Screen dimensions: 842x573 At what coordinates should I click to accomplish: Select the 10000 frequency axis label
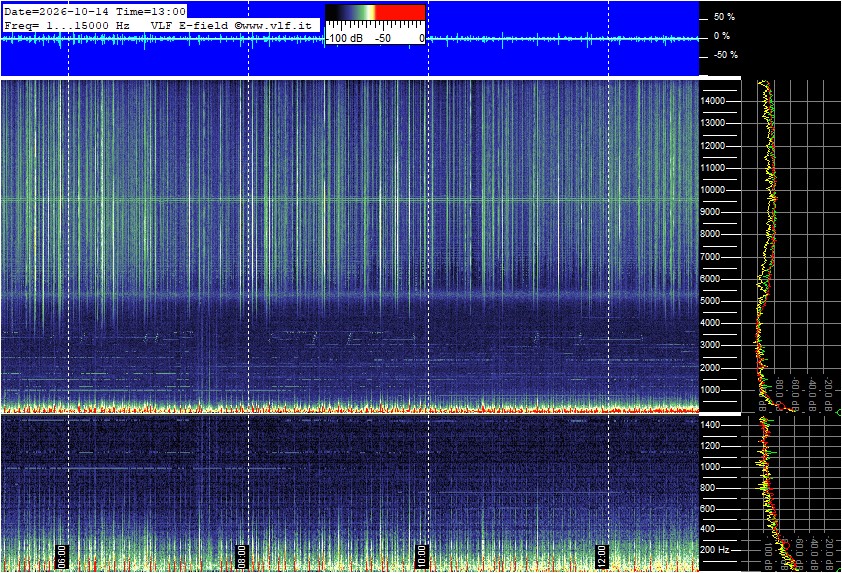712,190
